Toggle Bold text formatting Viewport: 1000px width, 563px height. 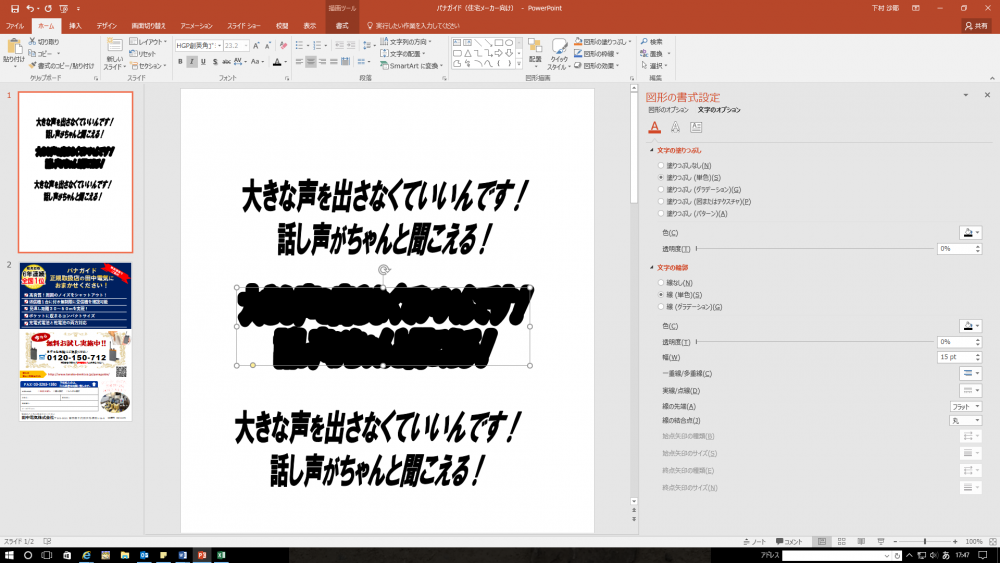(181, 62)
